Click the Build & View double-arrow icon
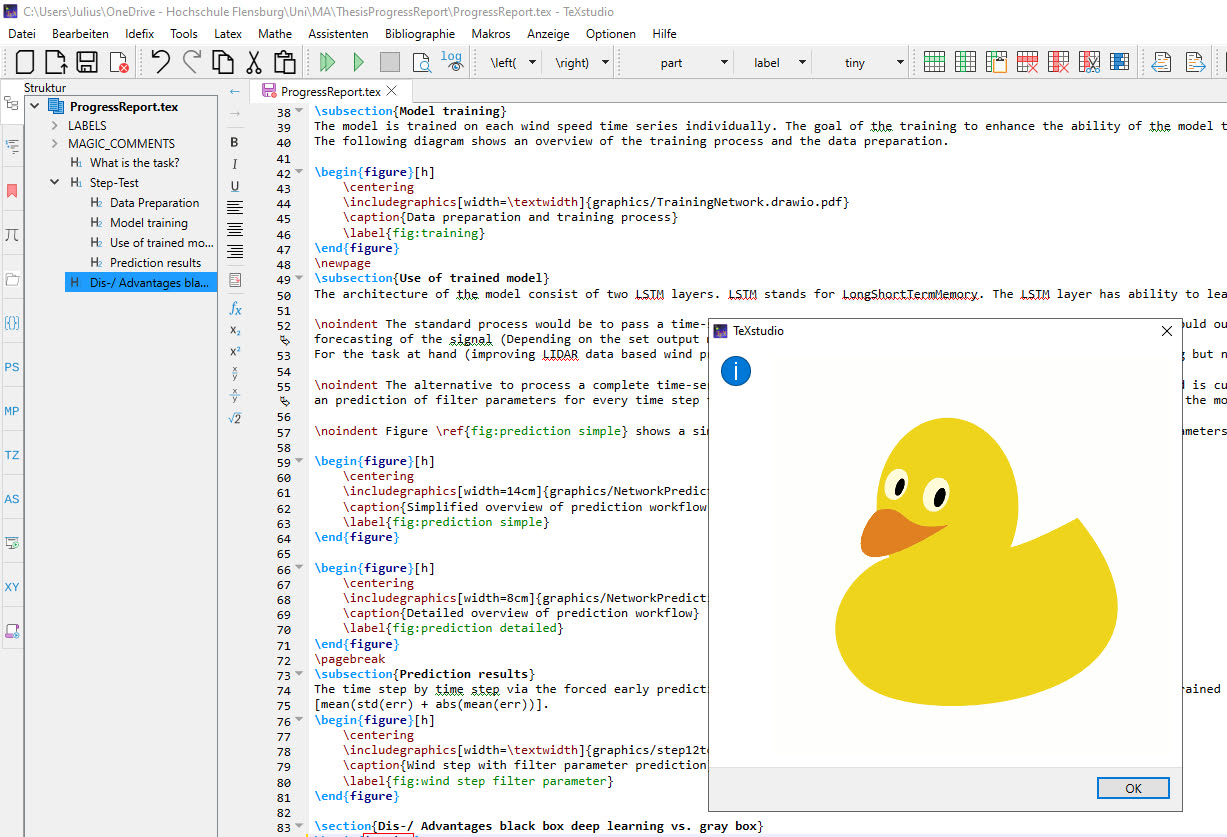 [327, 62]
